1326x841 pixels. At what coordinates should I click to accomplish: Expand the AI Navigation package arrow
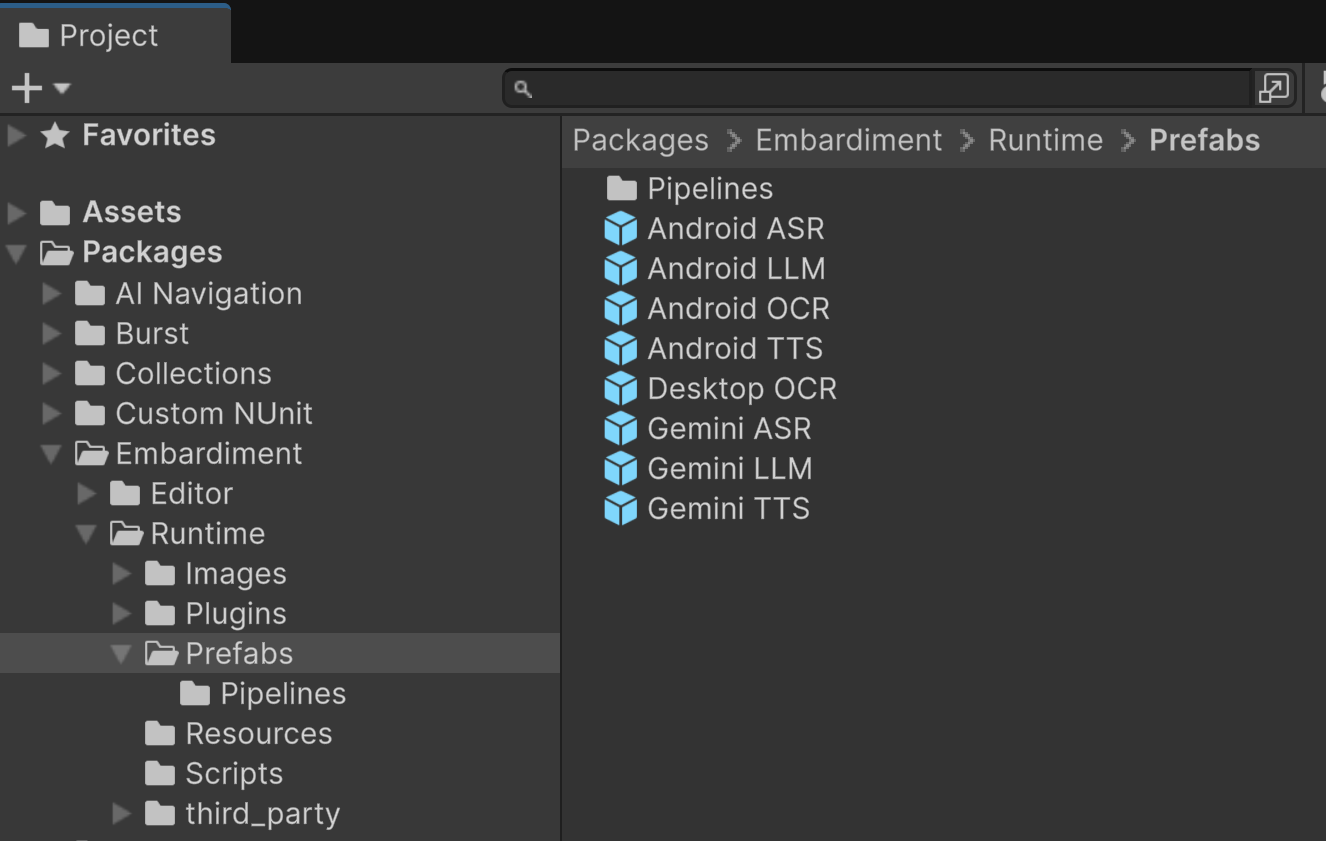[51, 294]
